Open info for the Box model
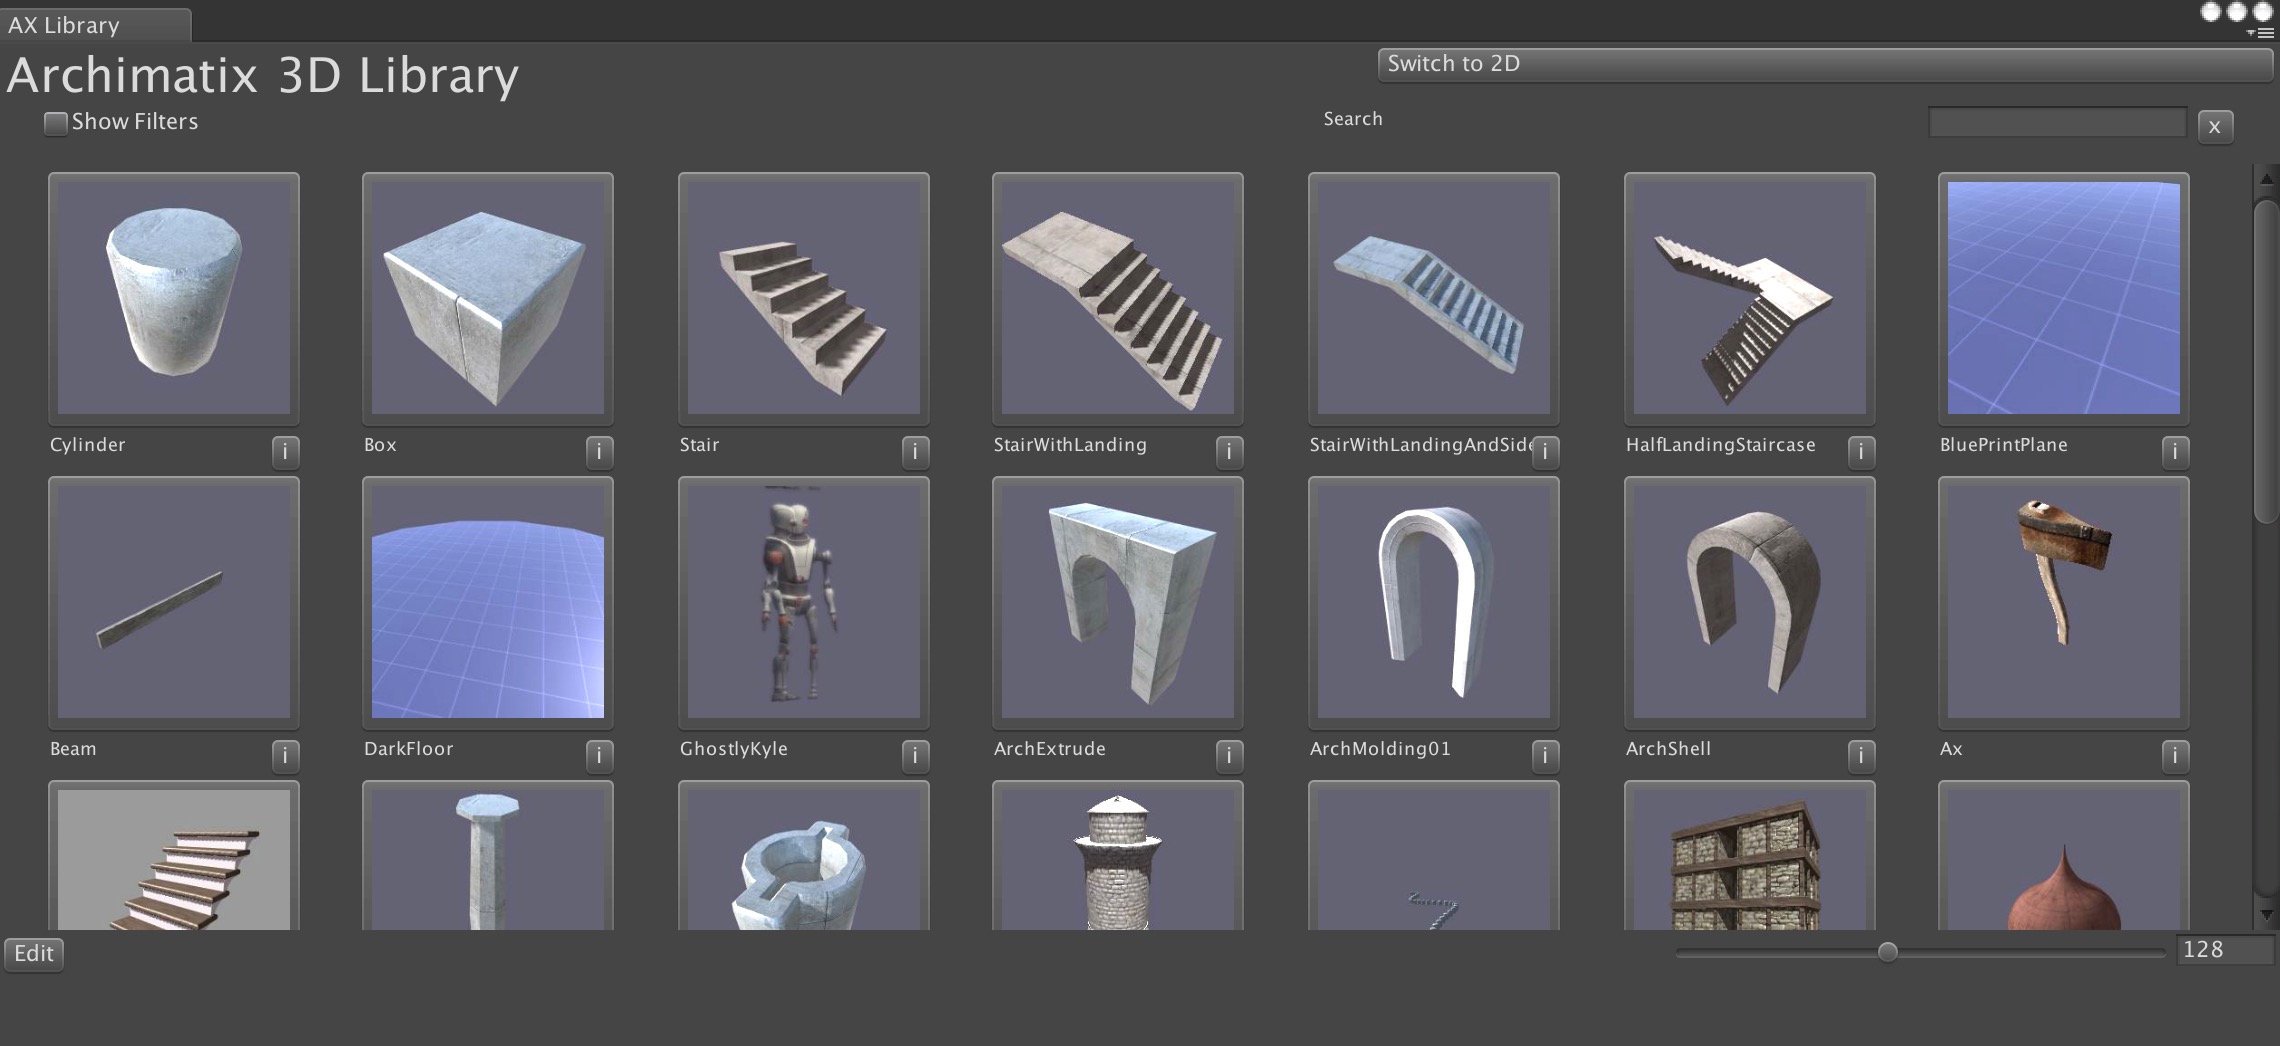Image resolution: width=2280 pixels, height=1046 pixels. pos(600,452)
